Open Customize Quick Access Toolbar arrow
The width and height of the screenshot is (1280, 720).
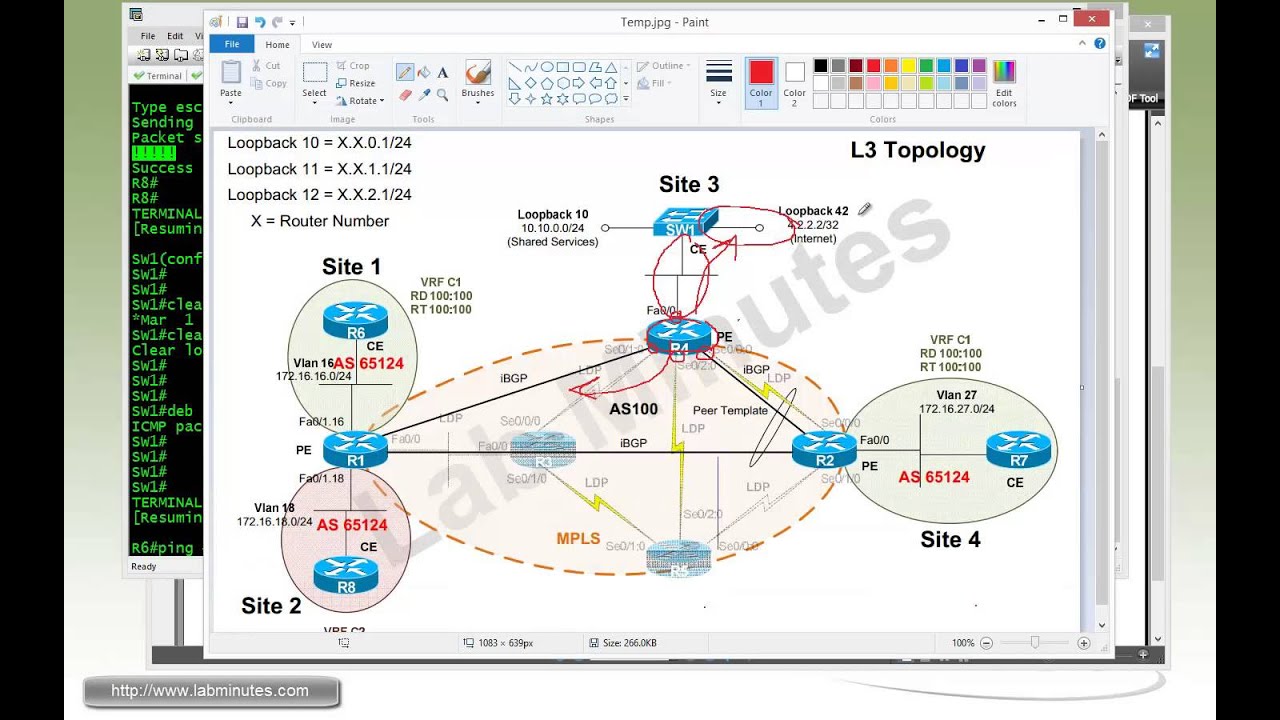coord(293,21)
